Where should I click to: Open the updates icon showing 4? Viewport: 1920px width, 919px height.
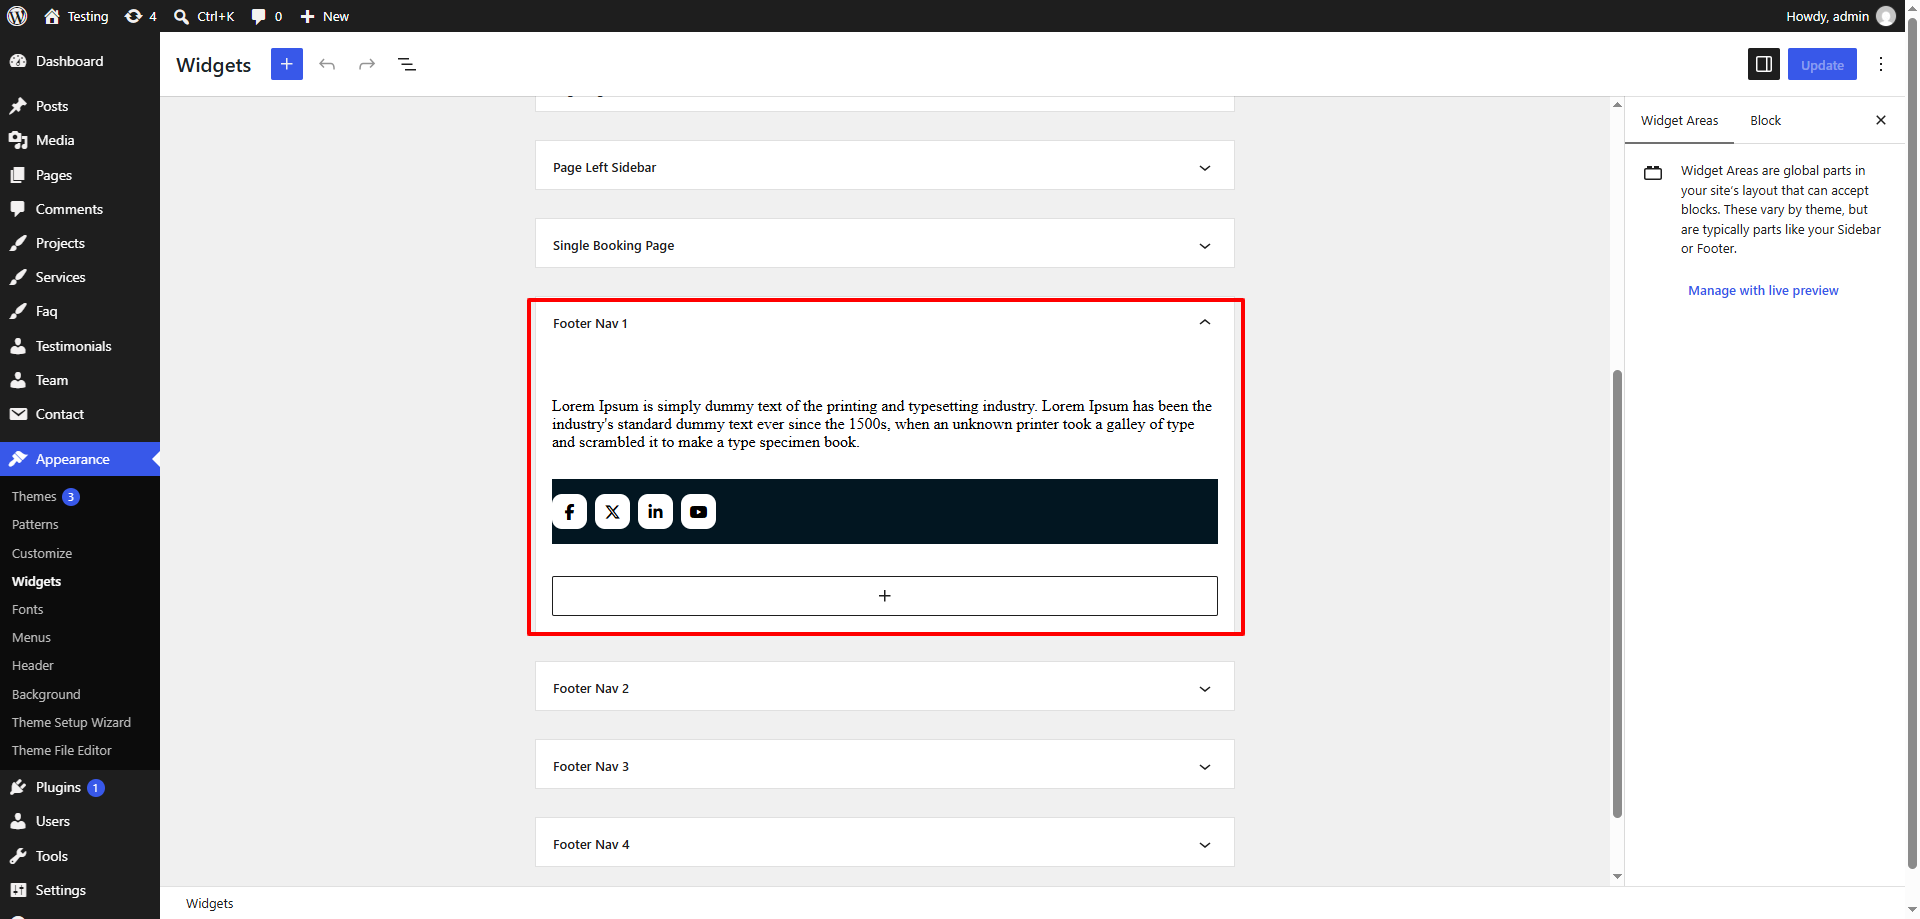(x=140, y=16)
